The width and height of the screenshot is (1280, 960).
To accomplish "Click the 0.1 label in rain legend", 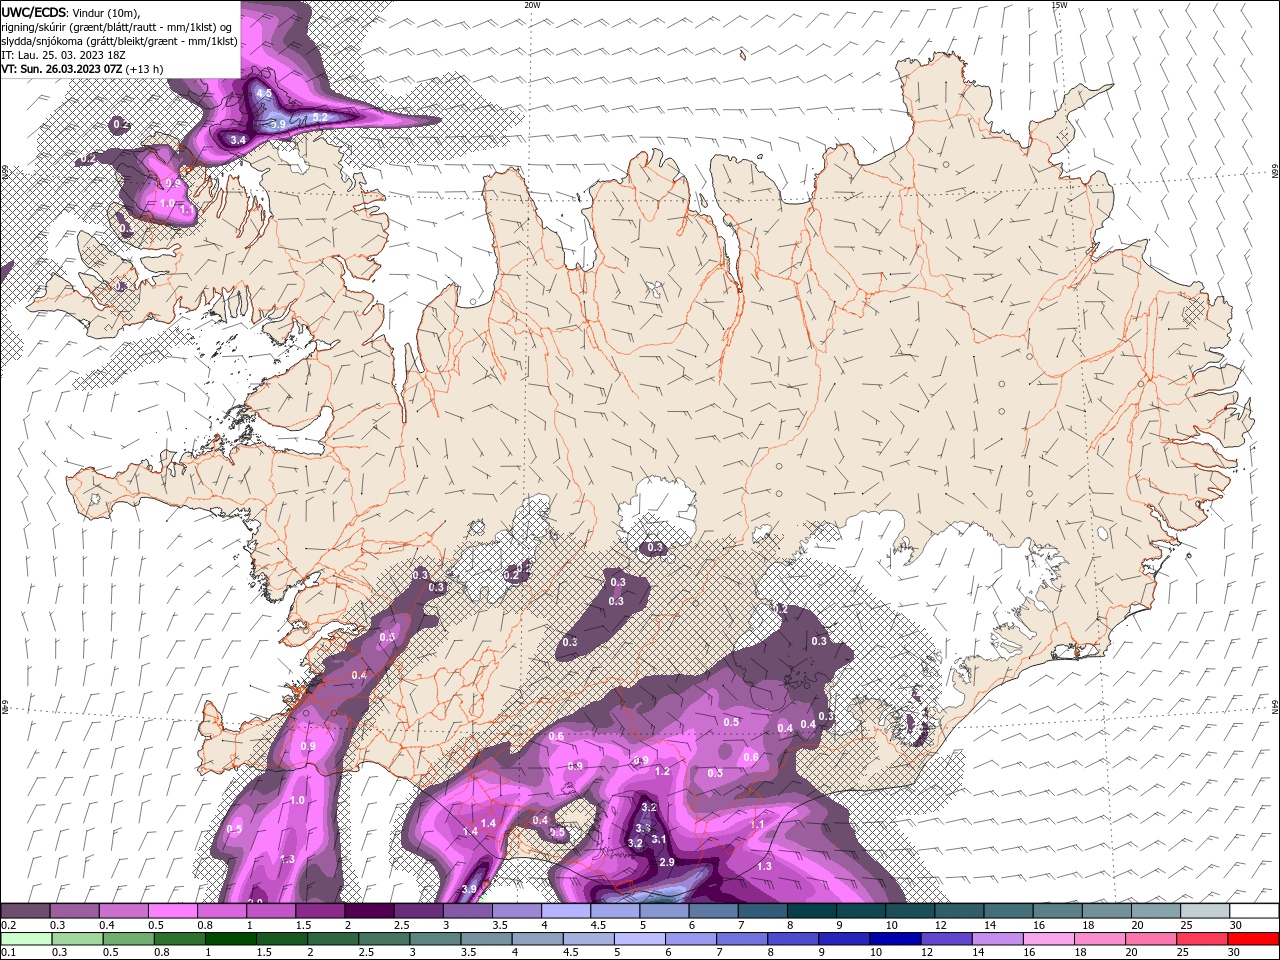I will click(9, 952).
